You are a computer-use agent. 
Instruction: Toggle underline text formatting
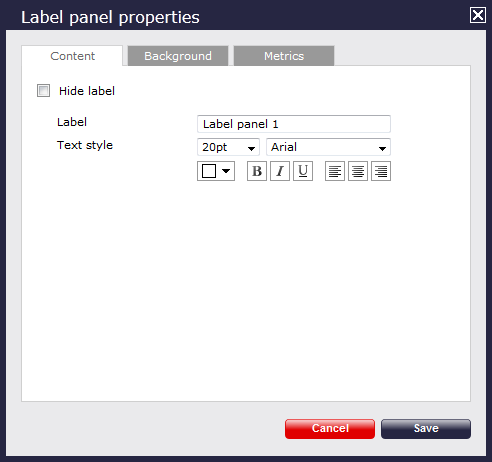tap(303, 171)
